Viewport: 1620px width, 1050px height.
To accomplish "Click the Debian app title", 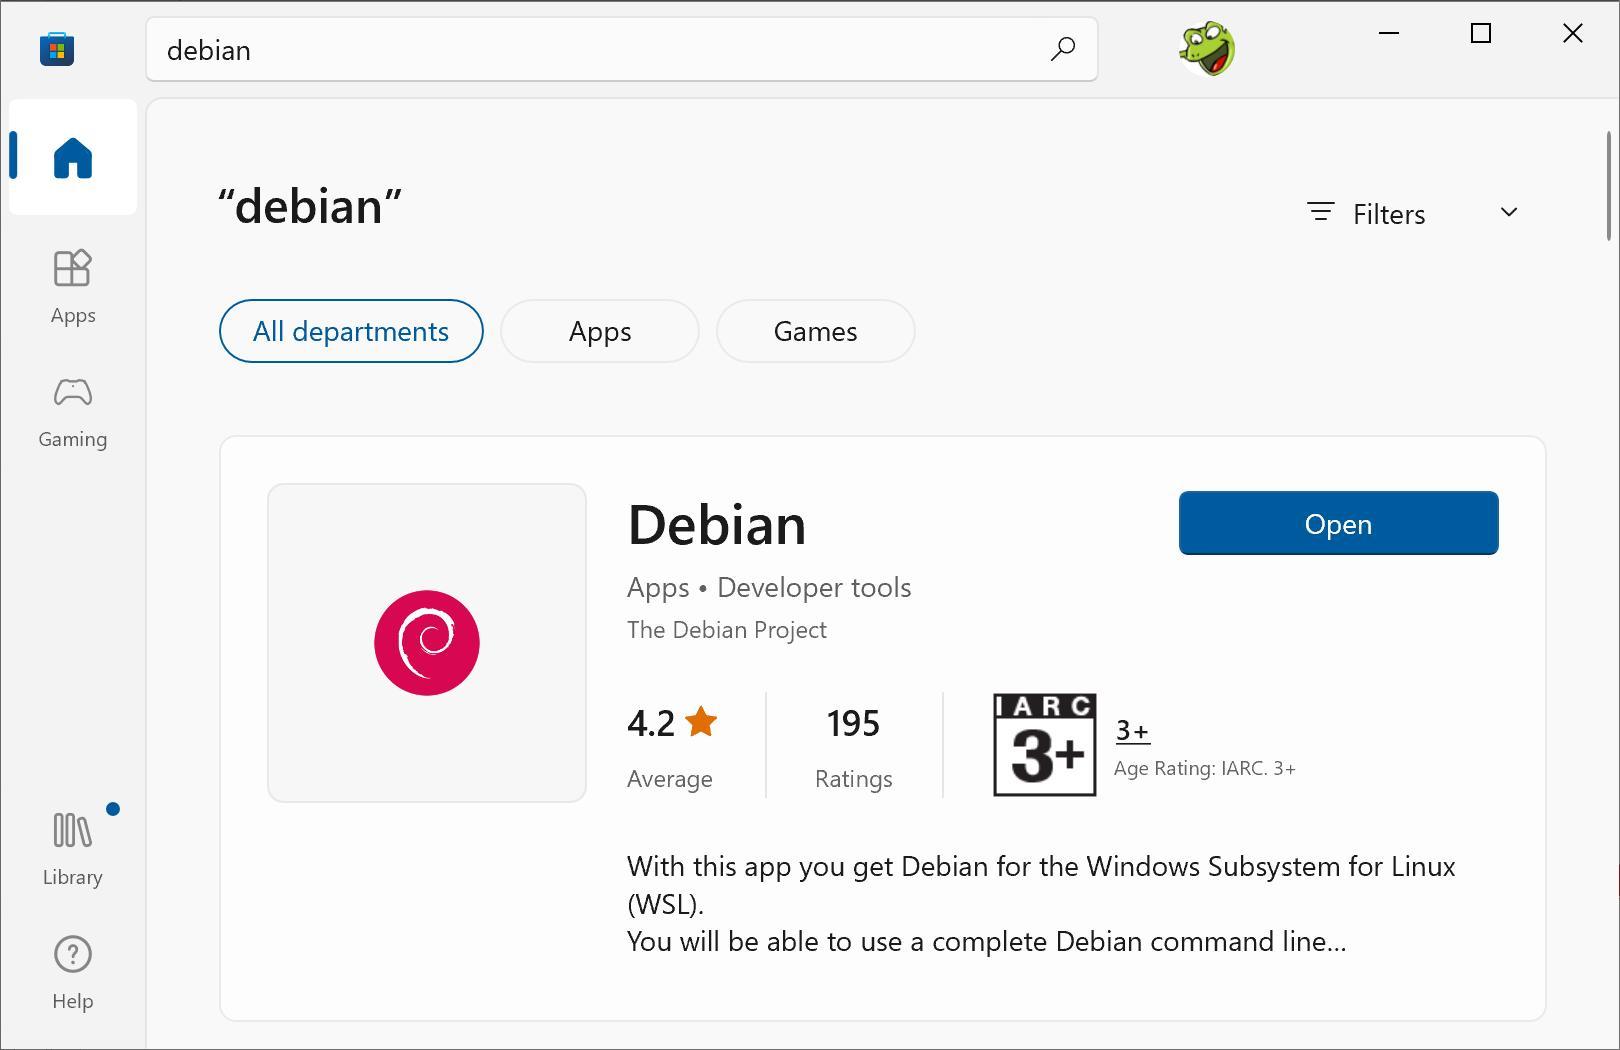I will (x=716, y=525).
